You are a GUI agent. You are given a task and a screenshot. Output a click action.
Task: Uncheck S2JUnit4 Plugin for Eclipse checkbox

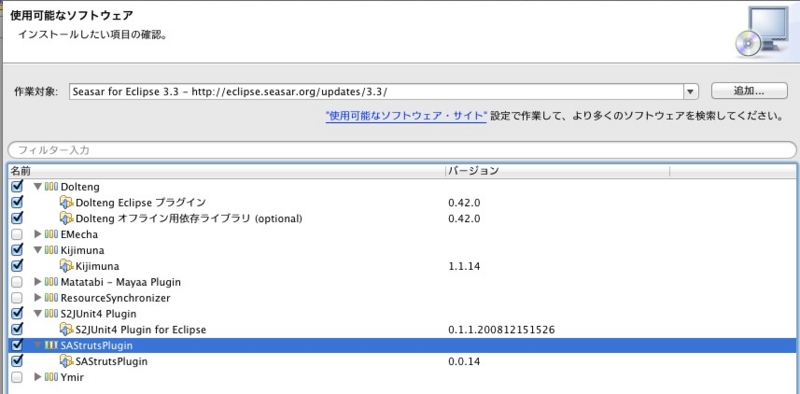[17, 329]
